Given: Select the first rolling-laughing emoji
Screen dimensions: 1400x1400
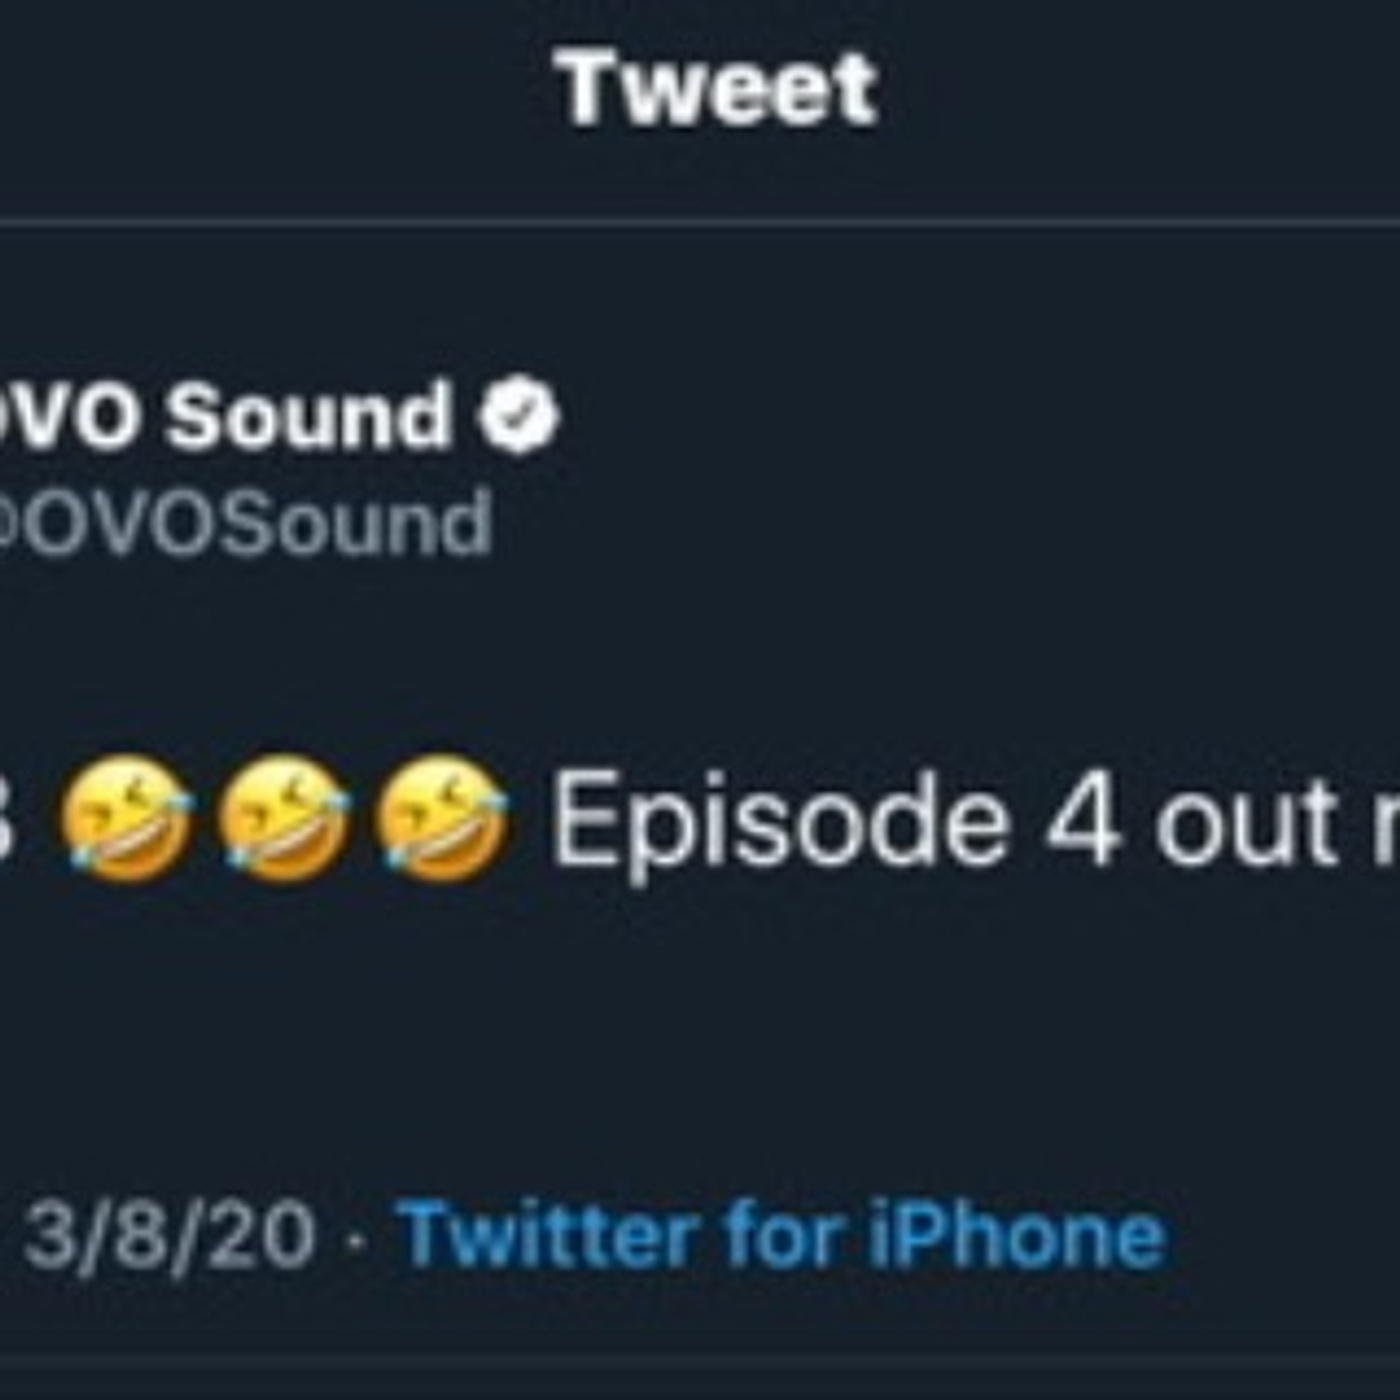Looking at the screenshot, I should [x=126, y=820].
